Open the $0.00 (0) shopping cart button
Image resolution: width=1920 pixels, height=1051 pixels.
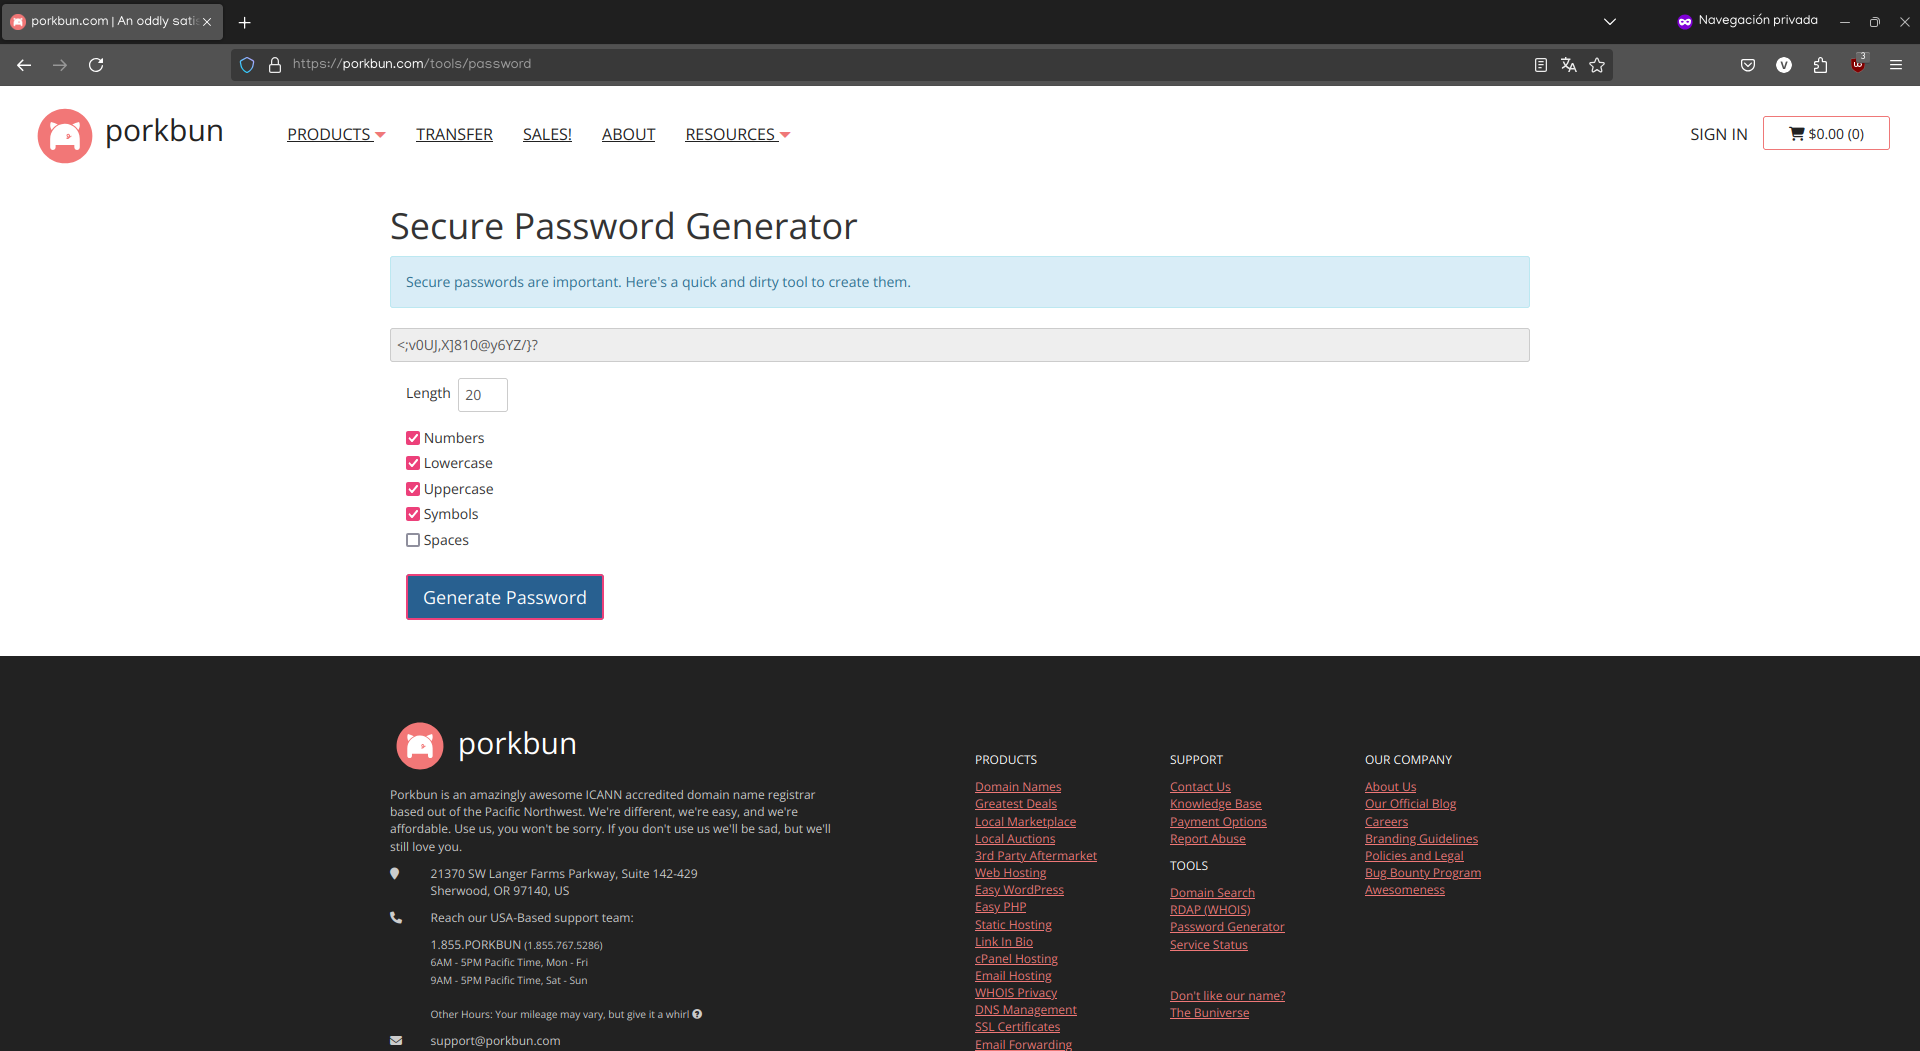pos(1826,133)
